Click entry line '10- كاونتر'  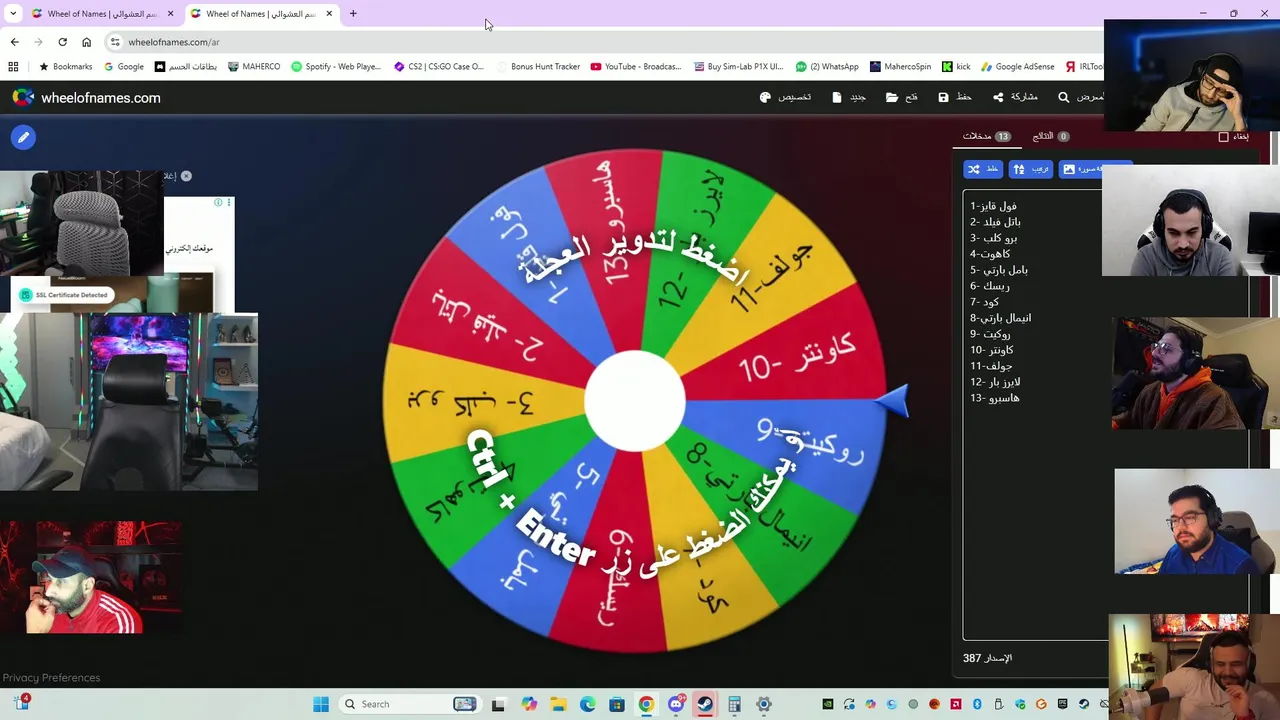click(991, 350)
